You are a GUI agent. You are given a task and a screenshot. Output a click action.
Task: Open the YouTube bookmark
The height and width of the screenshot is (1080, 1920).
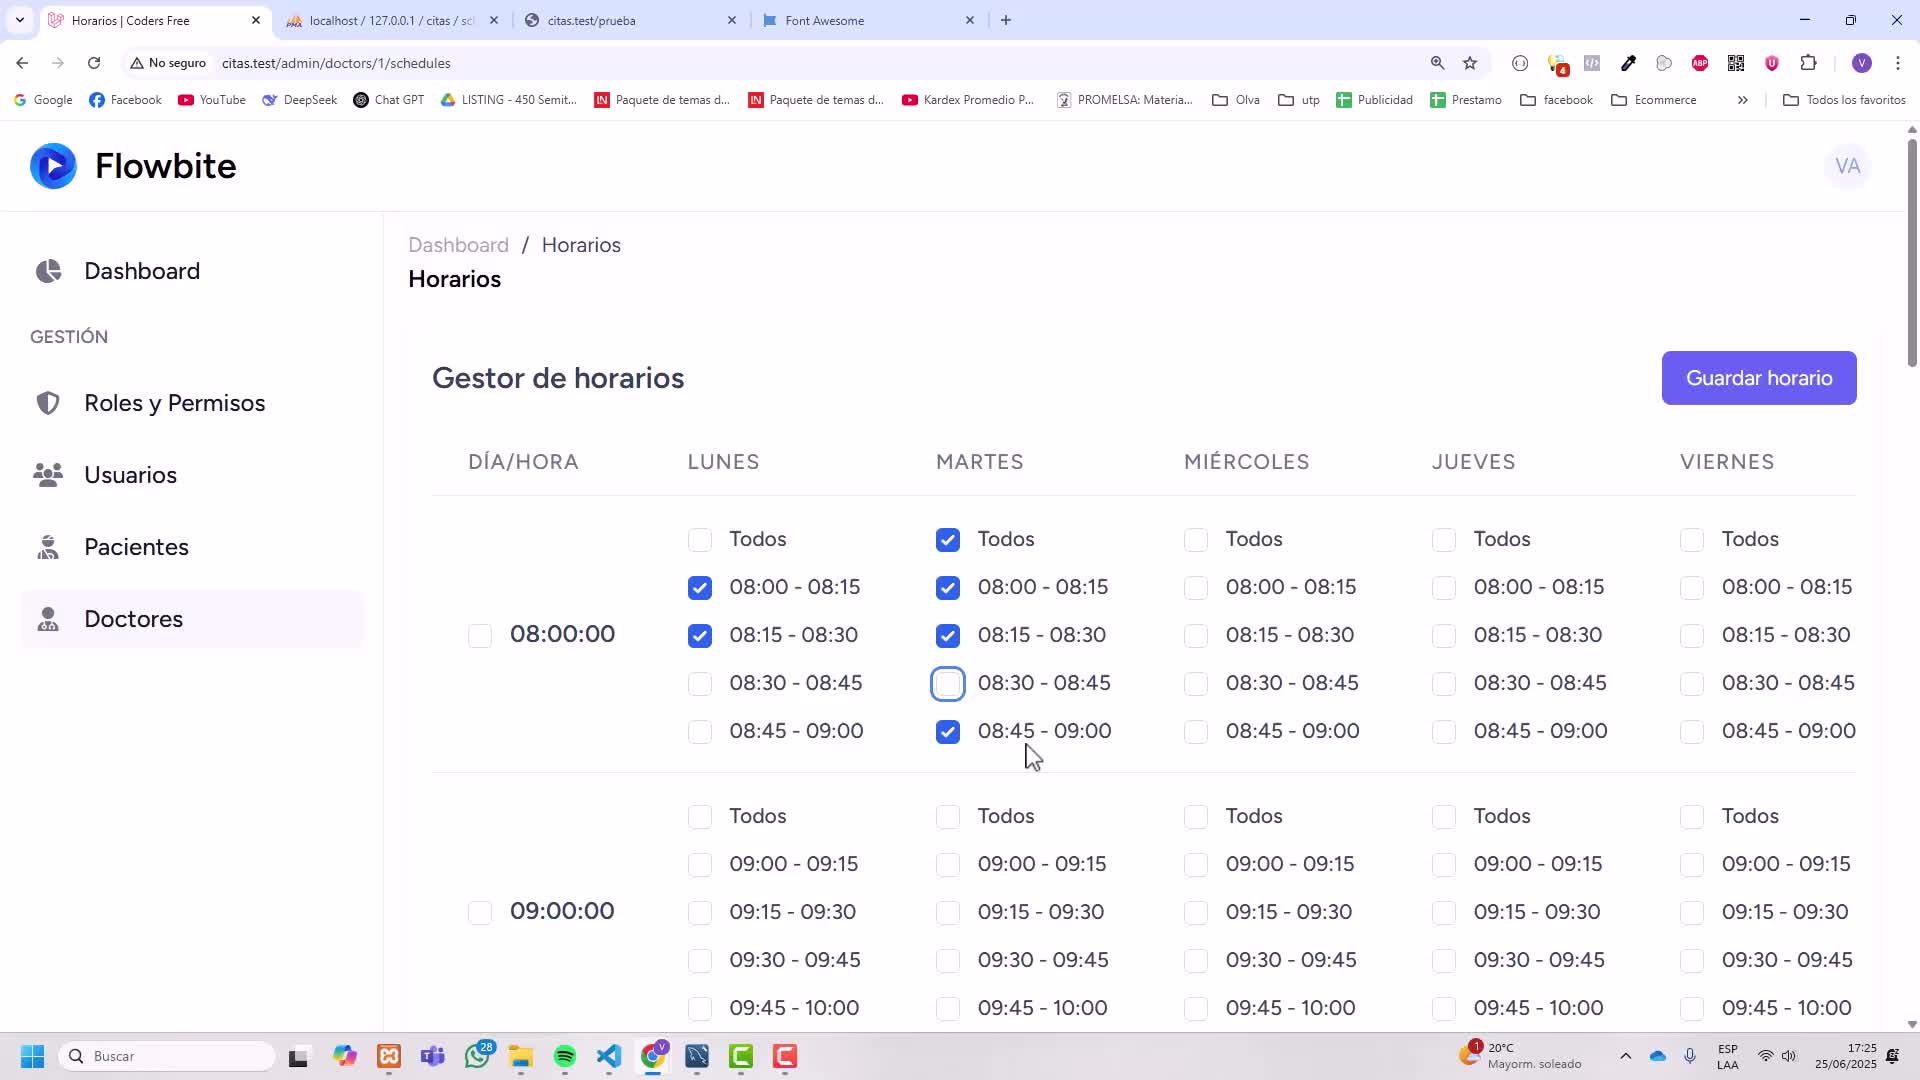(x=212, y=100)
